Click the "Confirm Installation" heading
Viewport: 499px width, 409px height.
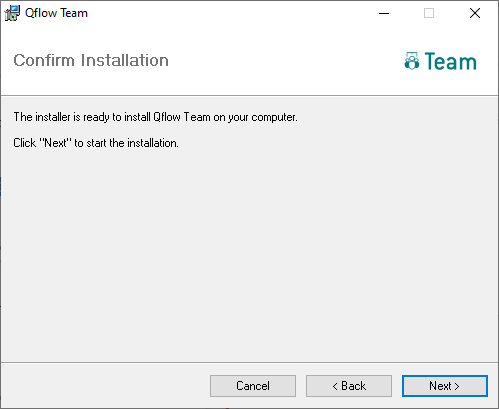tap(91, 61)
